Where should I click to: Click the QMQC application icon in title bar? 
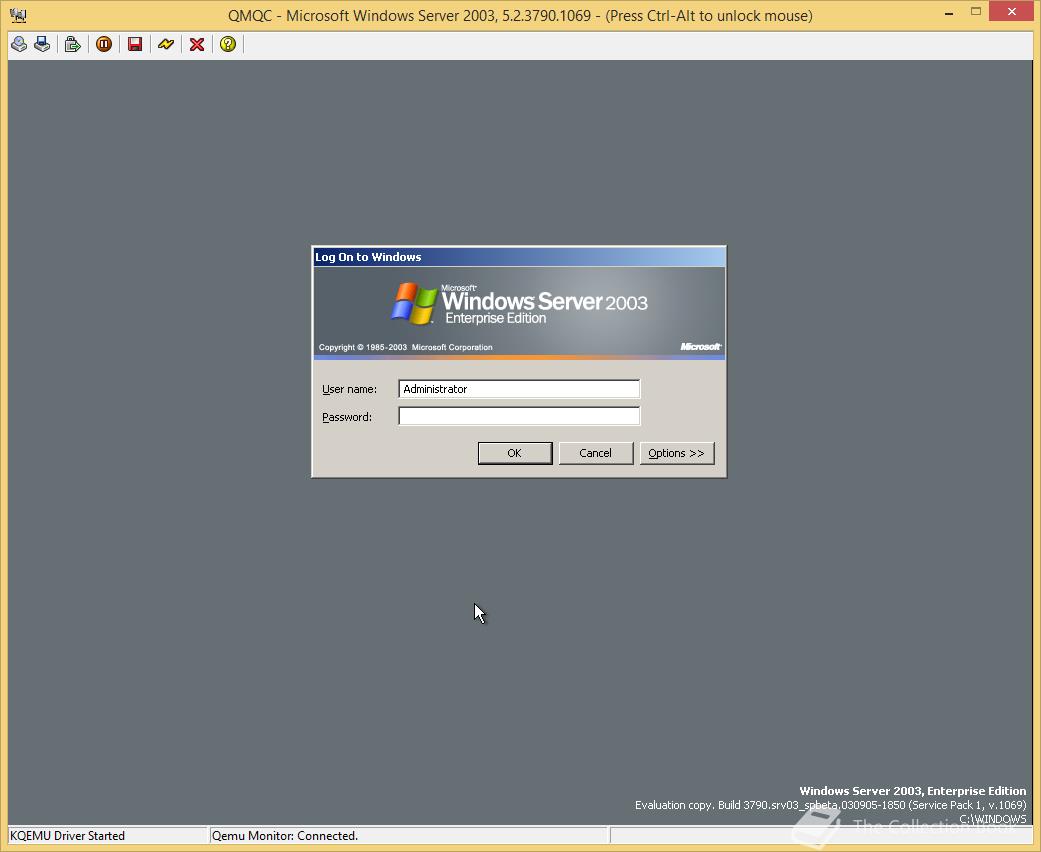tap(18, 15)
